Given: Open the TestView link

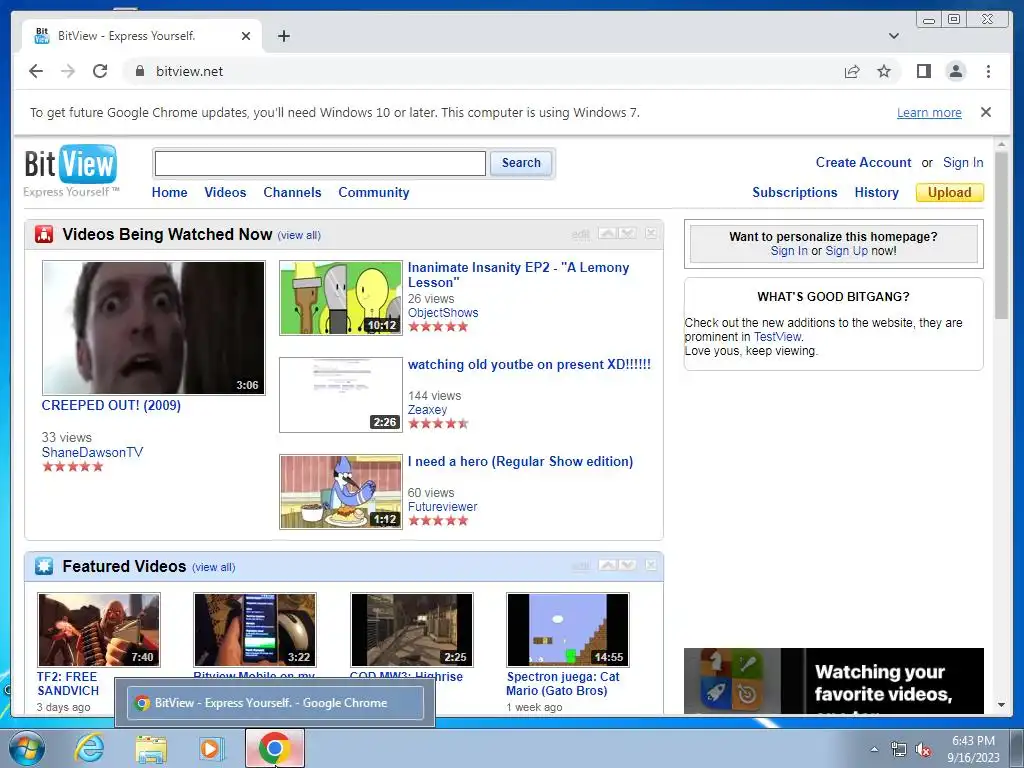Looking at the screenshot, I should 777,337.
